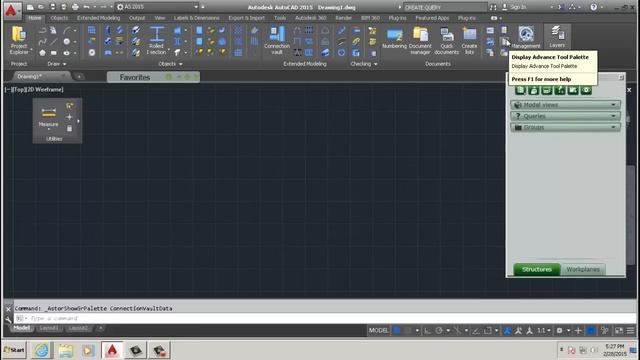This screenshot has width=640, height=360.
Task: Click the Display Advance Tool Palette icon
Action: (x=505, y=42)
